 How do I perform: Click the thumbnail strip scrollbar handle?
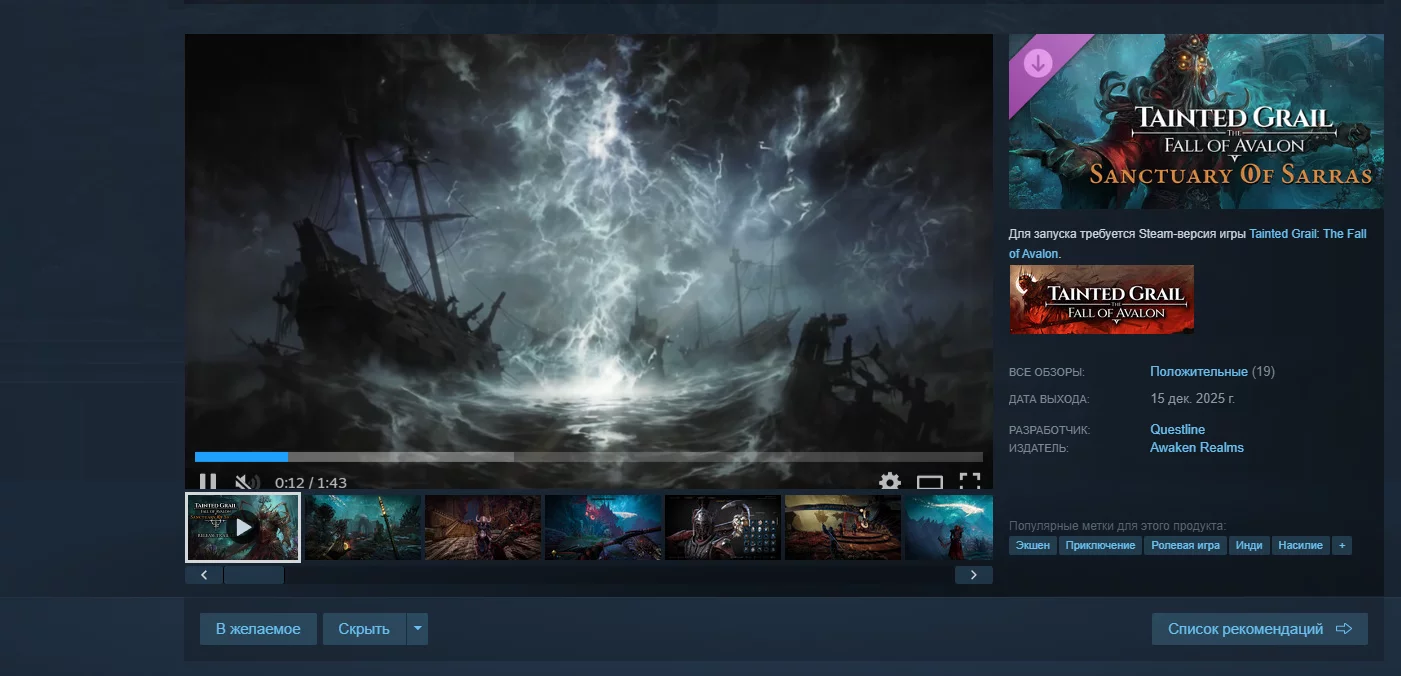pos(254,575)
